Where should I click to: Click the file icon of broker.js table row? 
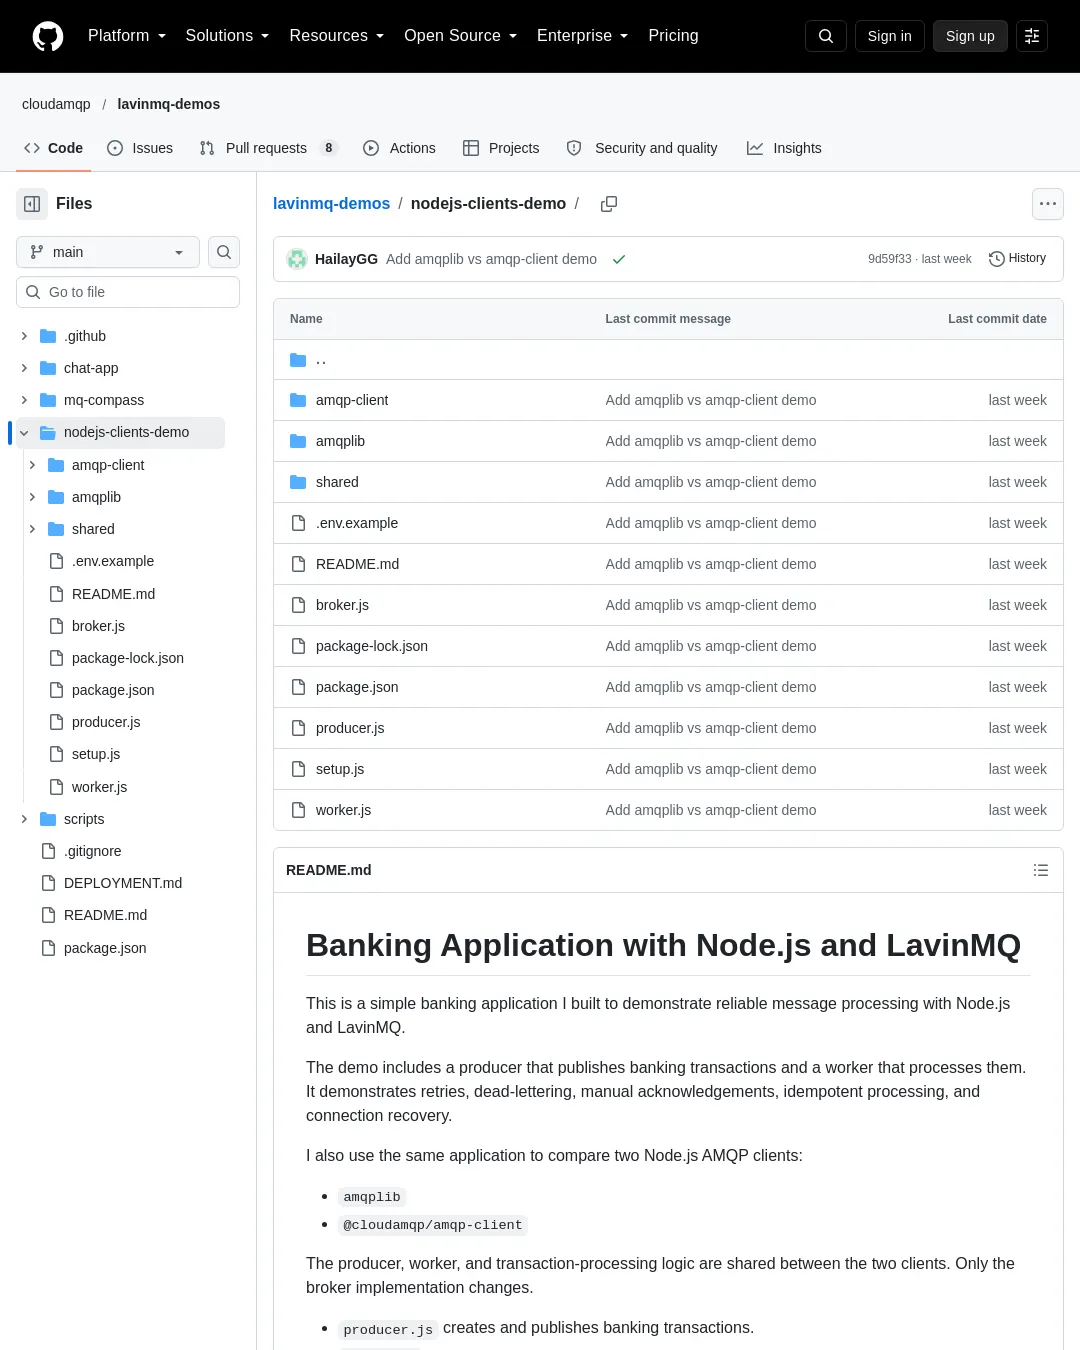click(x=298, y=605)
